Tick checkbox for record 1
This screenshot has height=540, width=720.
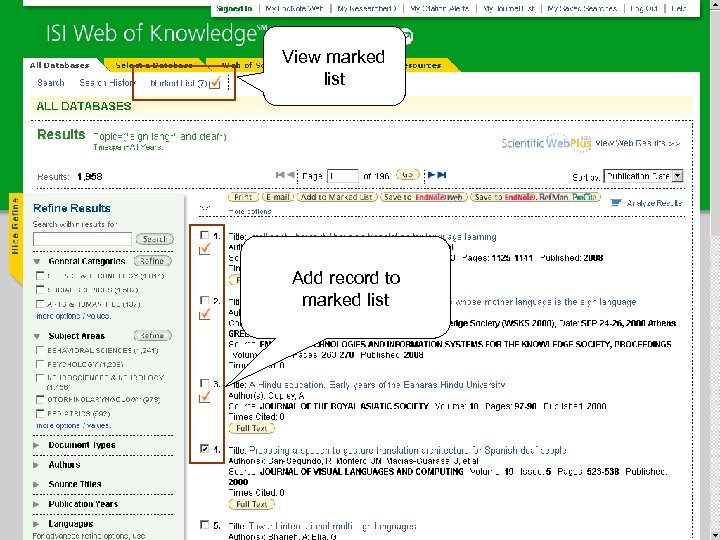click(x=205, y=236)
